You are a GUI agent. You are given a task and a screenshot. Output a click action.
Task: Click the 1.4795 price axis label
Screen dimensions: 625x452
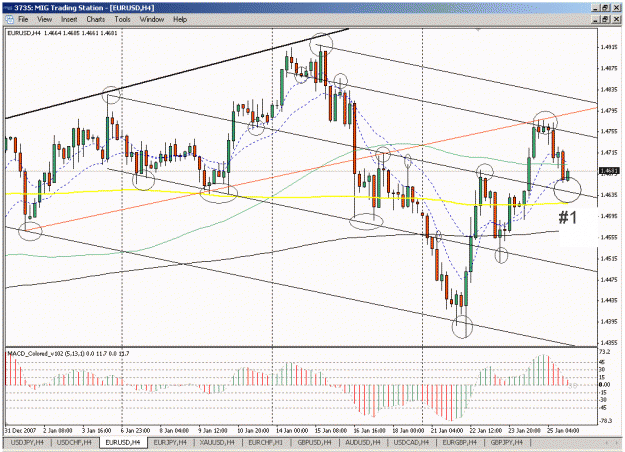coord(608,111)
